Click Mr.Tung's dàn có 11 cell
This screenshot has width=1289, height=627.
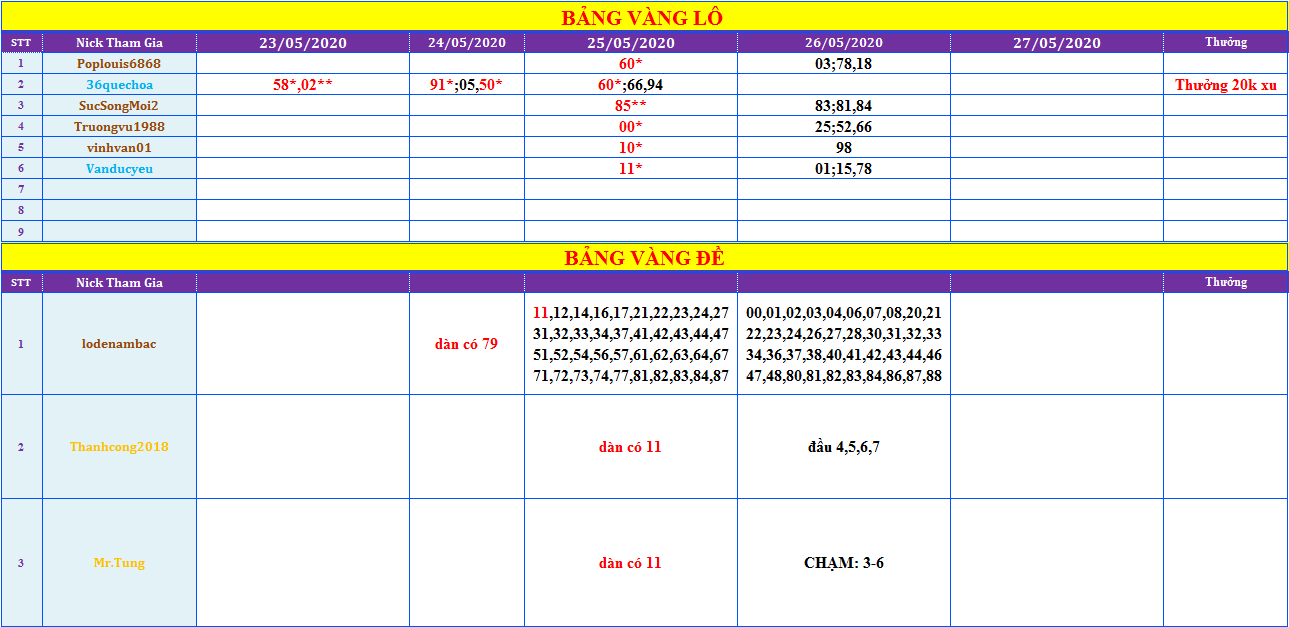[x=631, y=562]
